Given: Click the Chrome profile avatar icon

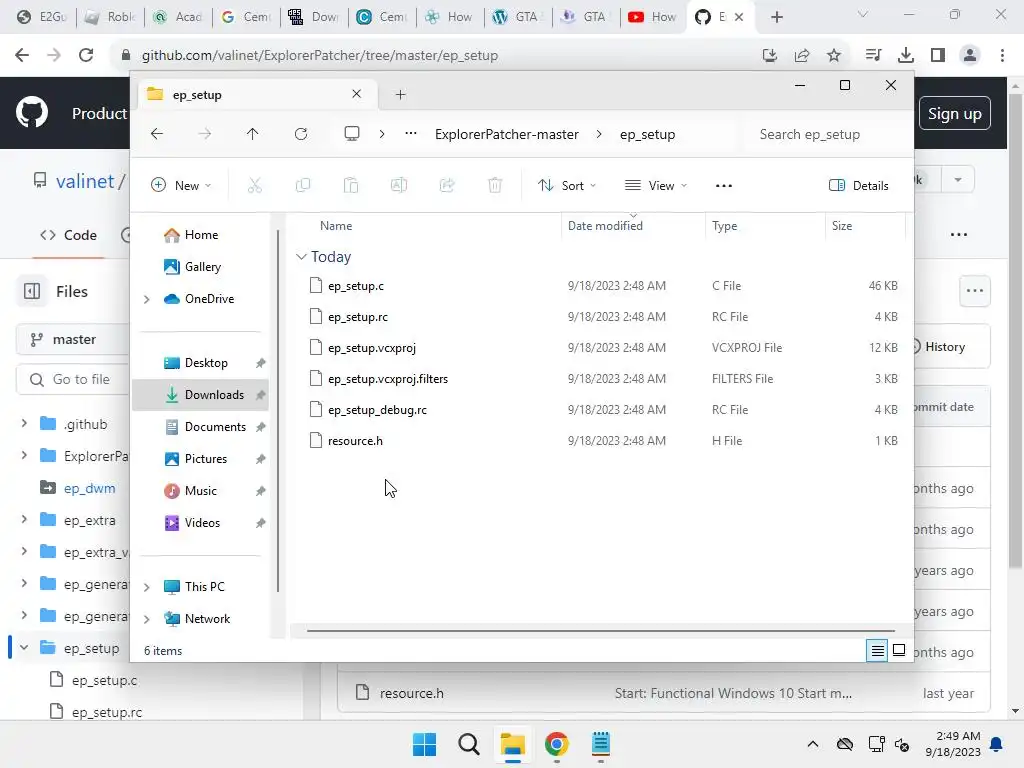Looking at the screenshot, I should click(970, 56).
